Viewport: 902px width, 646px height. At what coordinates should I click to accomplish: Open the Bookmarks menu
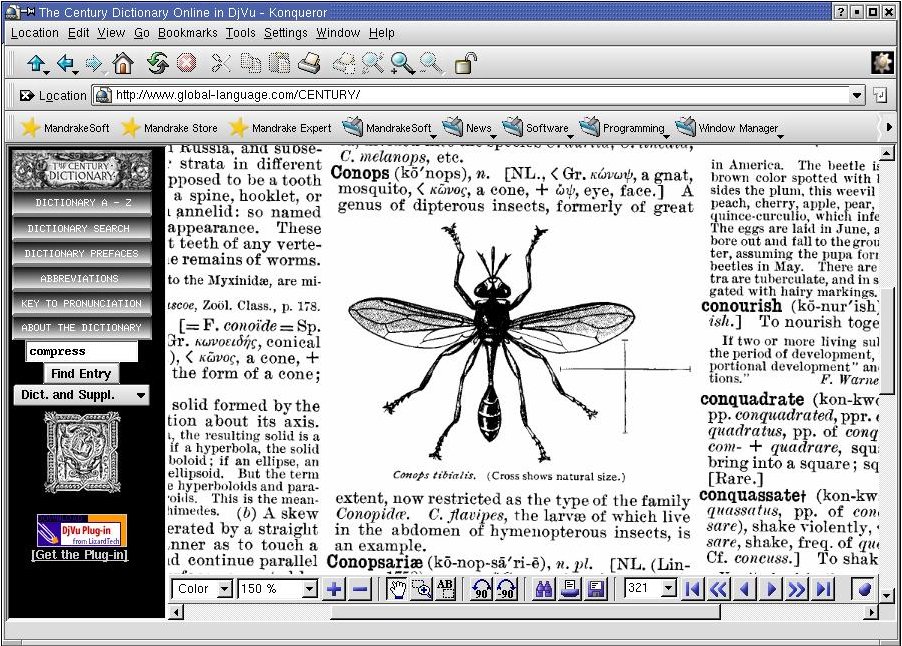(188, 33)
